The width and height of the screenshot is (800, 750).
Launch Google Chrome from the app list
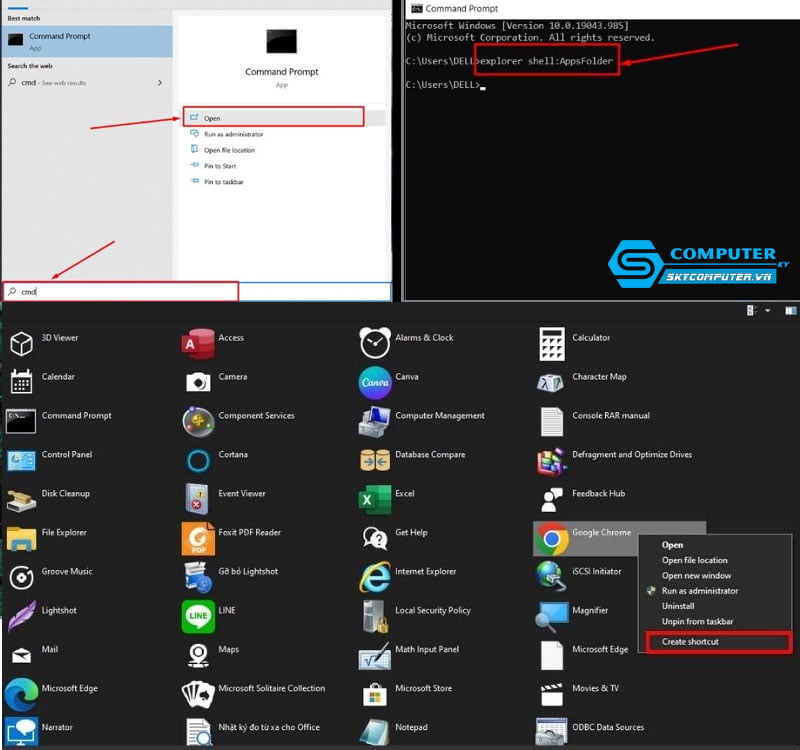pos(551,538)
